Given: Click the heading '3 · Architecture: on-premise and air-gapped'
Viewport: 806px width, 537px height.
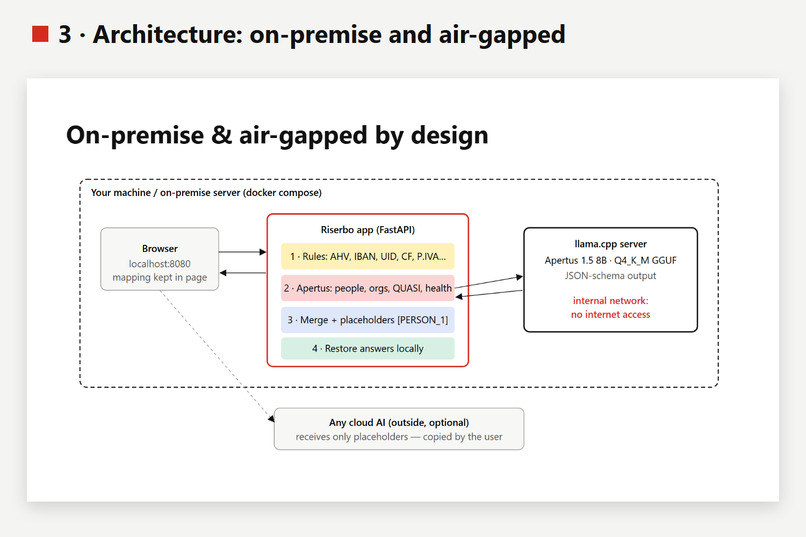Looking at the screenshot, I should point(312,35).
